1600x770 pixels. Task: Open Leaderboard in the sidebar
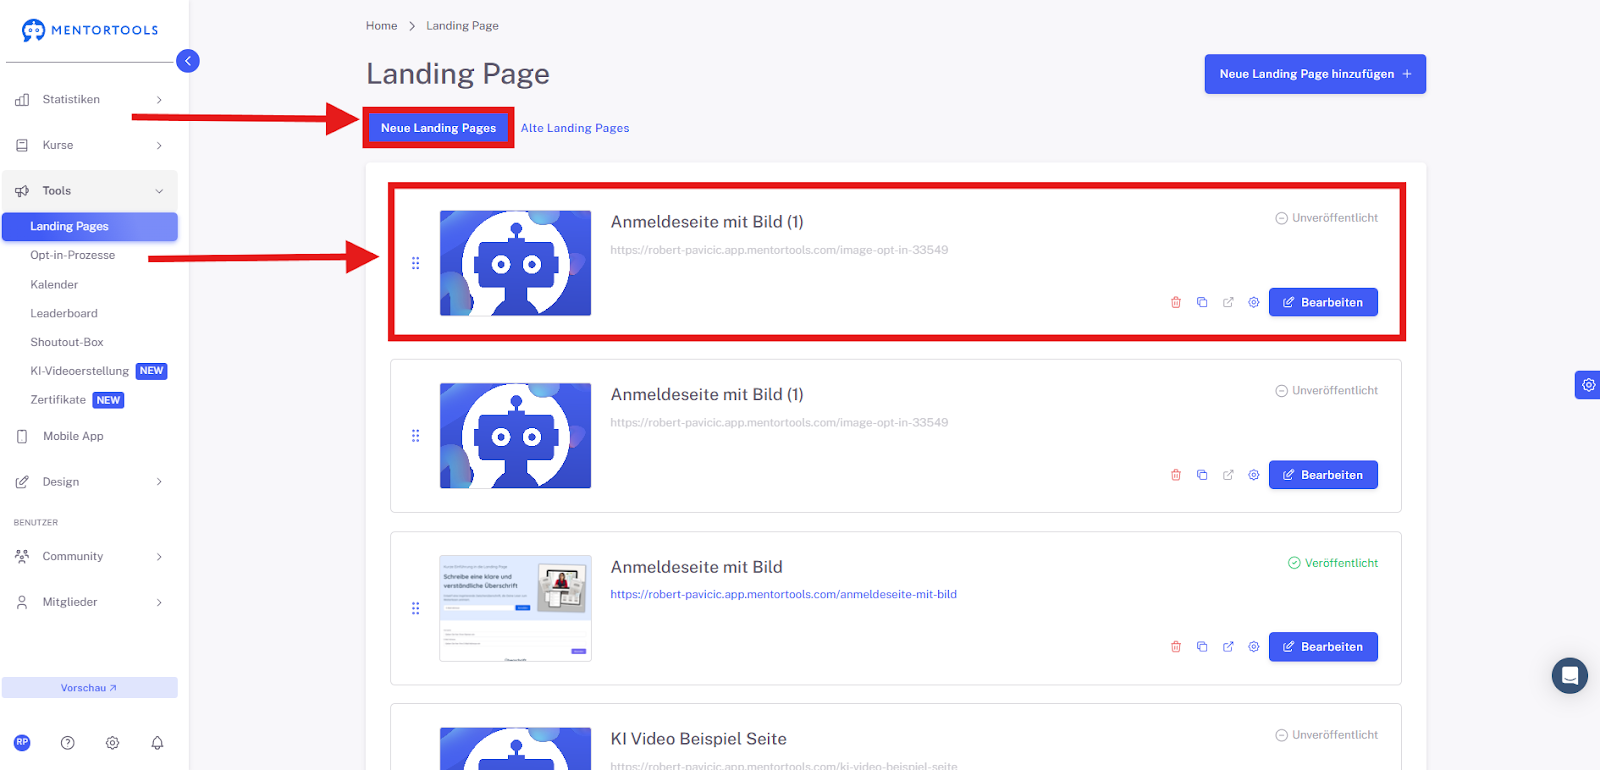point(64,314)
